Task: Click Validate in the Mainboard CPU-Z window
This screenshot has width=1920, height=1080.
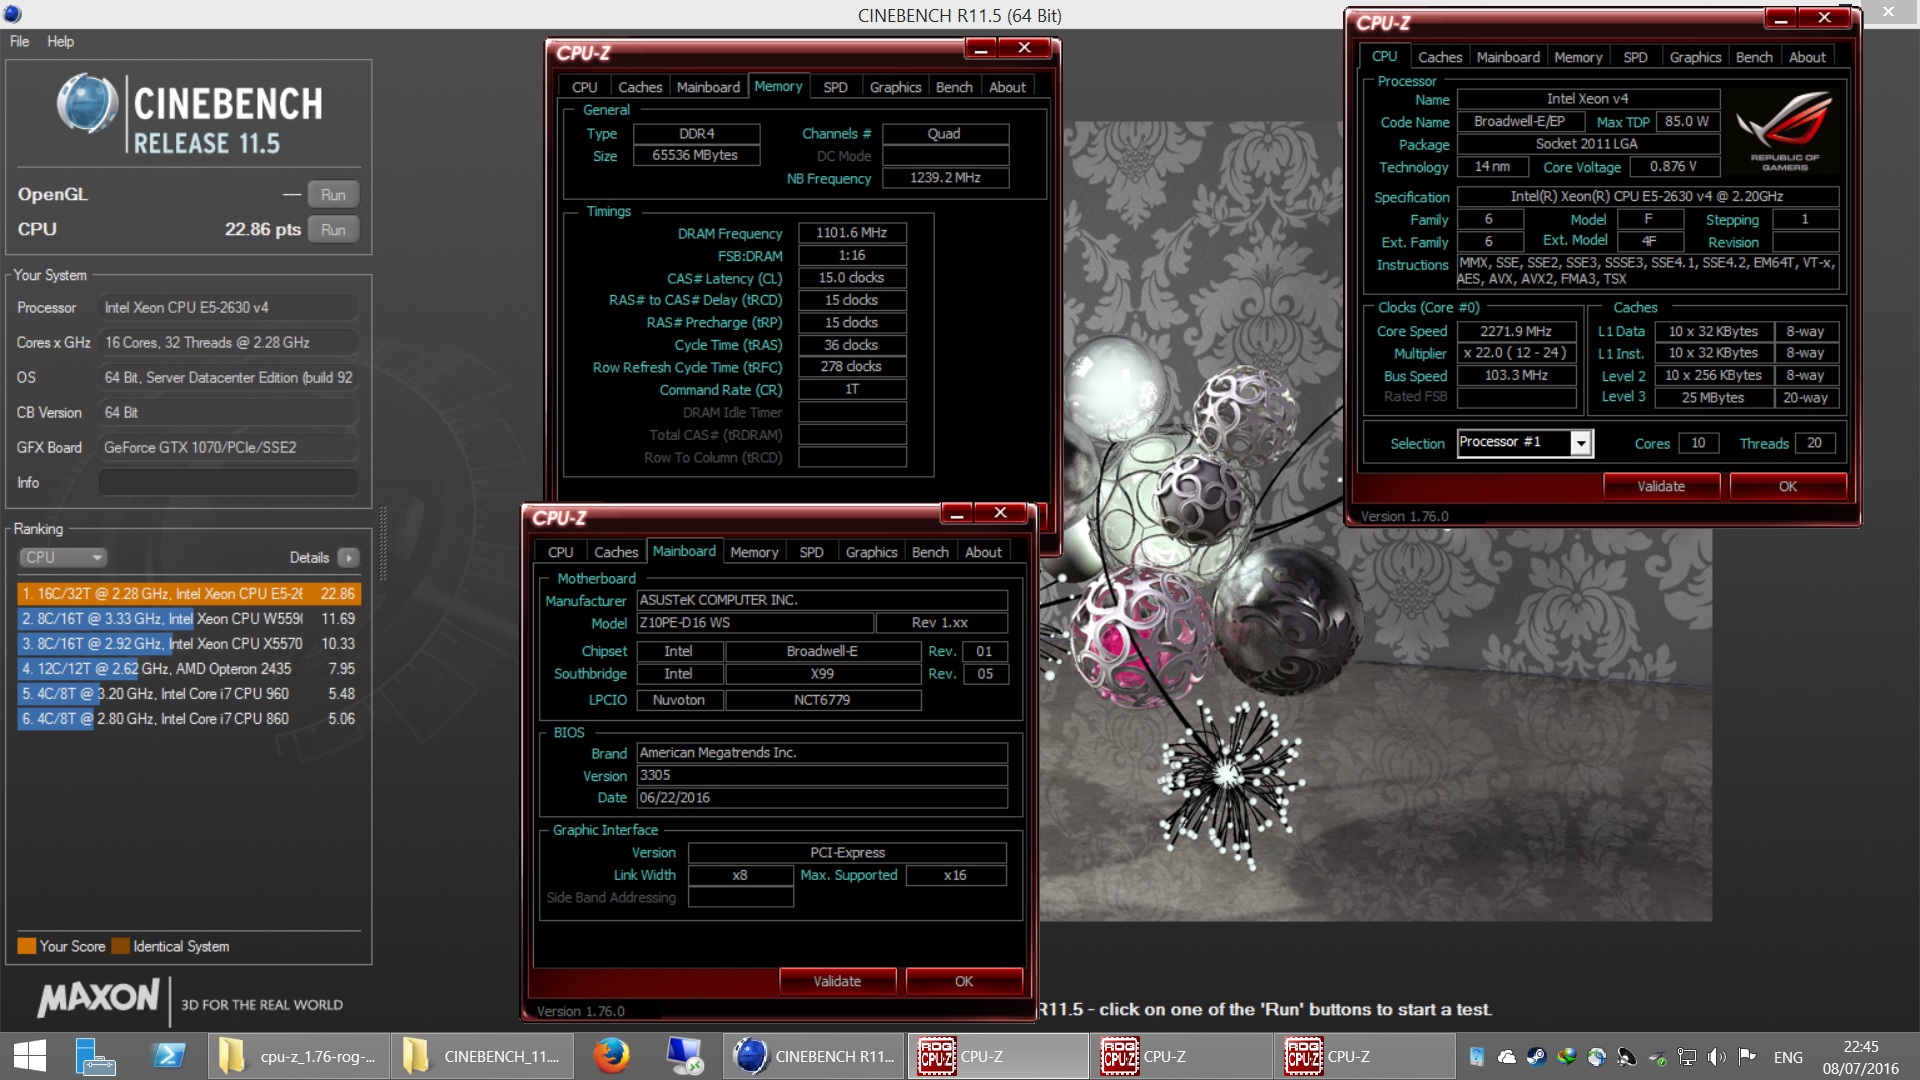Action: coord(837,981)
